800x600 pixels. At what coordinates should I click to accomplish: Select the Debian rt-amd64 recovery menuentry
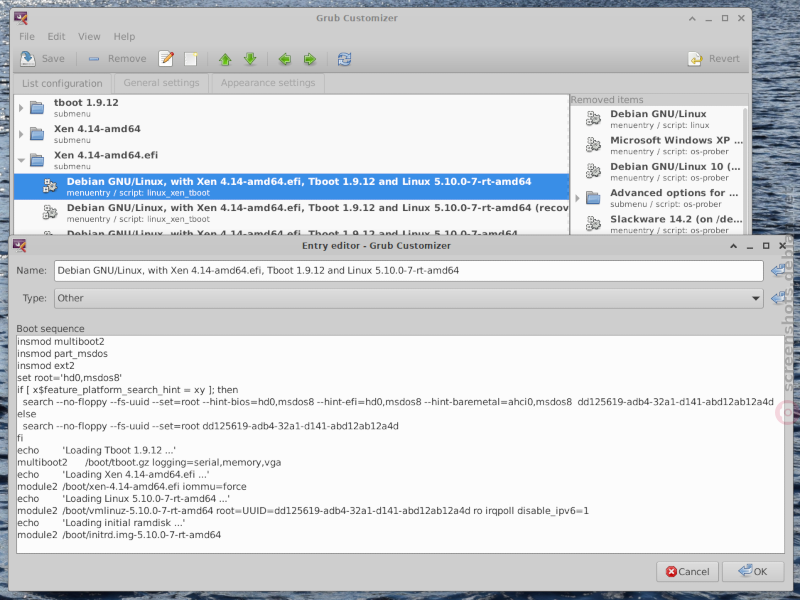point(291,213)
